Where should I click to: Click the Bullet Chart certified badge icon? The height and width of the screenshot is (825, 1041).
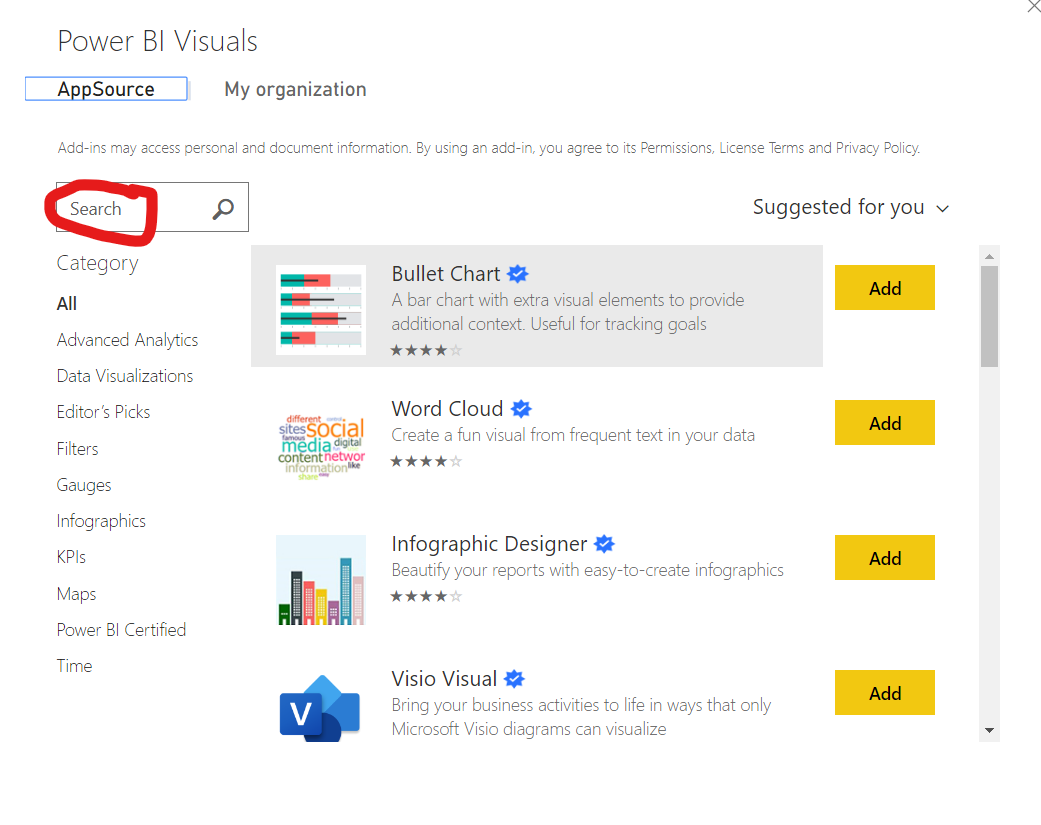(518, 273)
